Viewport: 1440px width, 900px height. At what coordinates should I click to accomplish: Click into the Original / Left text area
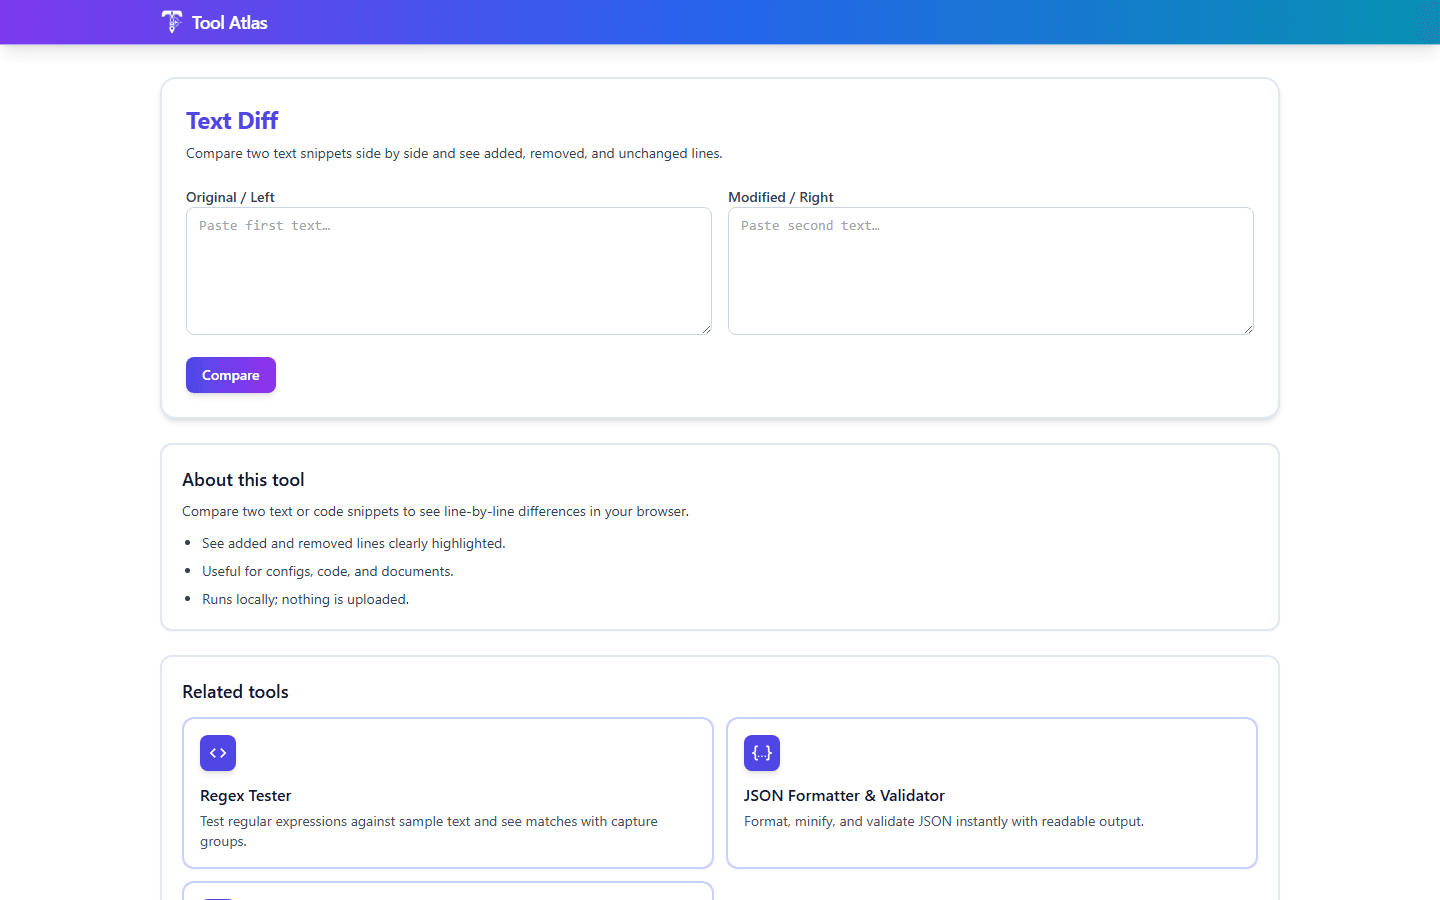coord(448,270)
